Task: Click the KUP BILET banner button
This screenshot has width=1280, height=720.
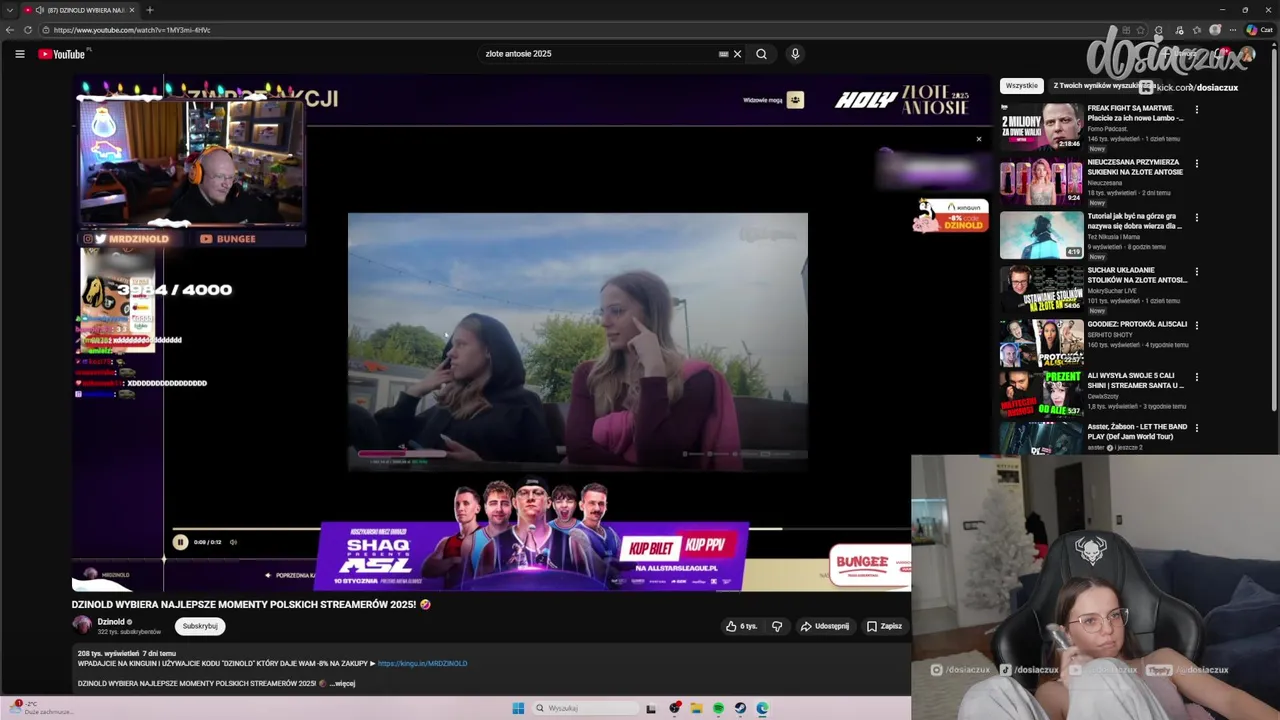Action: click(x=650, y=547)
